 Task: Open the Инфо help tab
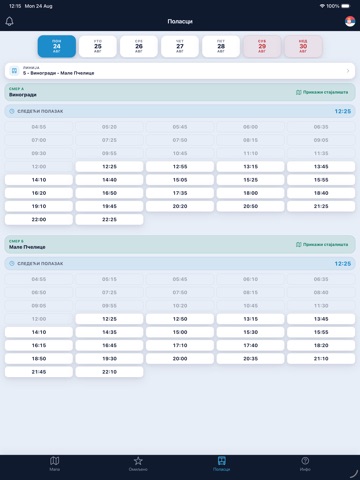tap(305, 464)
